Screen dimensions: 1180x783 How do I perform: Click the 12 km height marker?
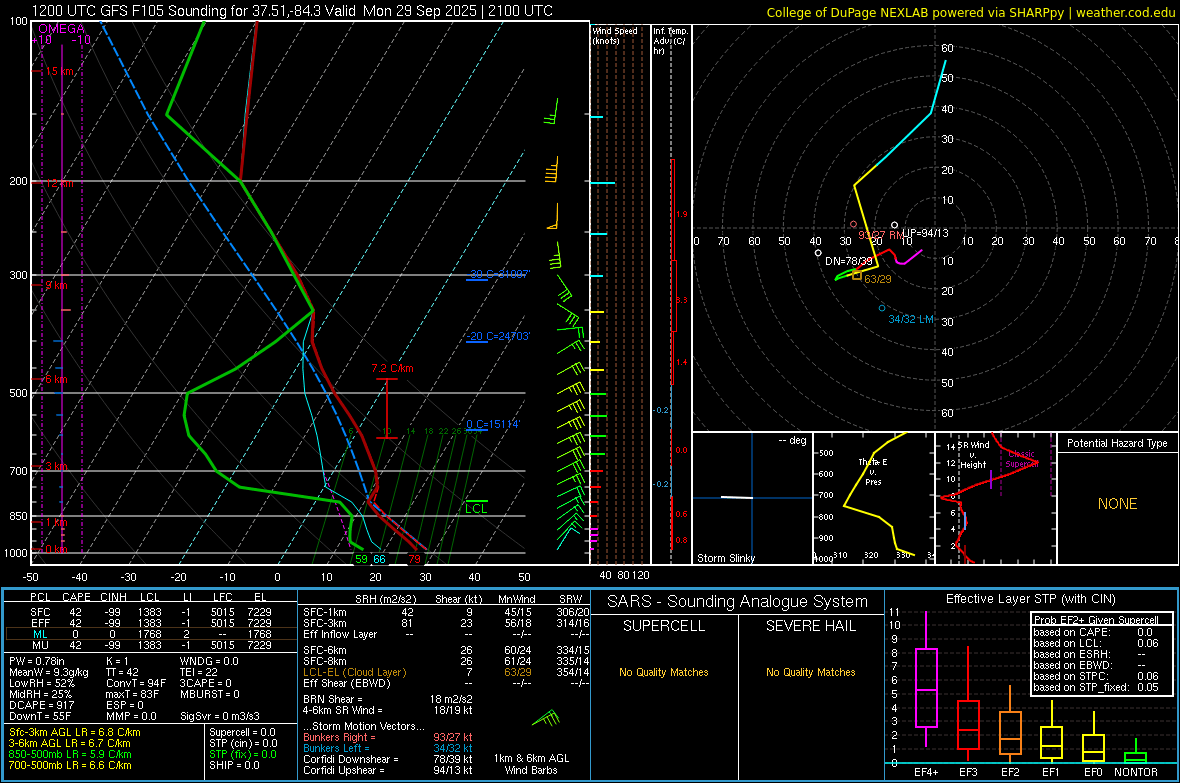point(59,183)
